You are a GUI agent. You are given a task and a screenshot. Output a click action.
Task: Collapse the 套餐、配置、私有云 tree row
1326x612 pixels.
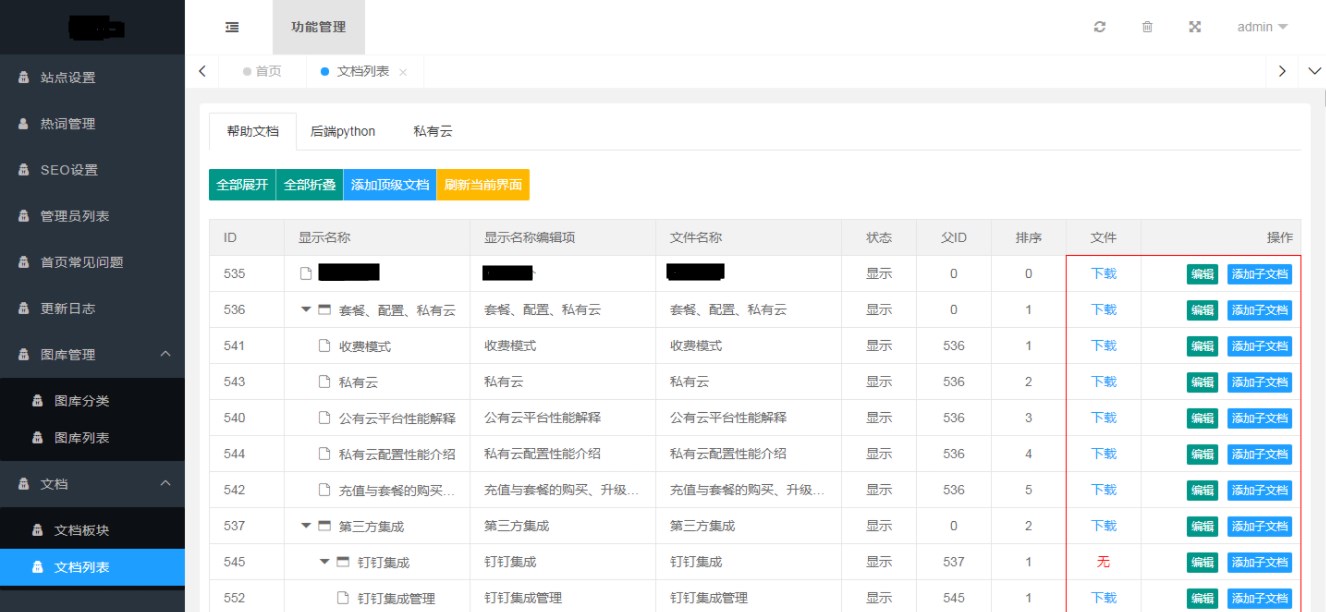pos(306,310)
